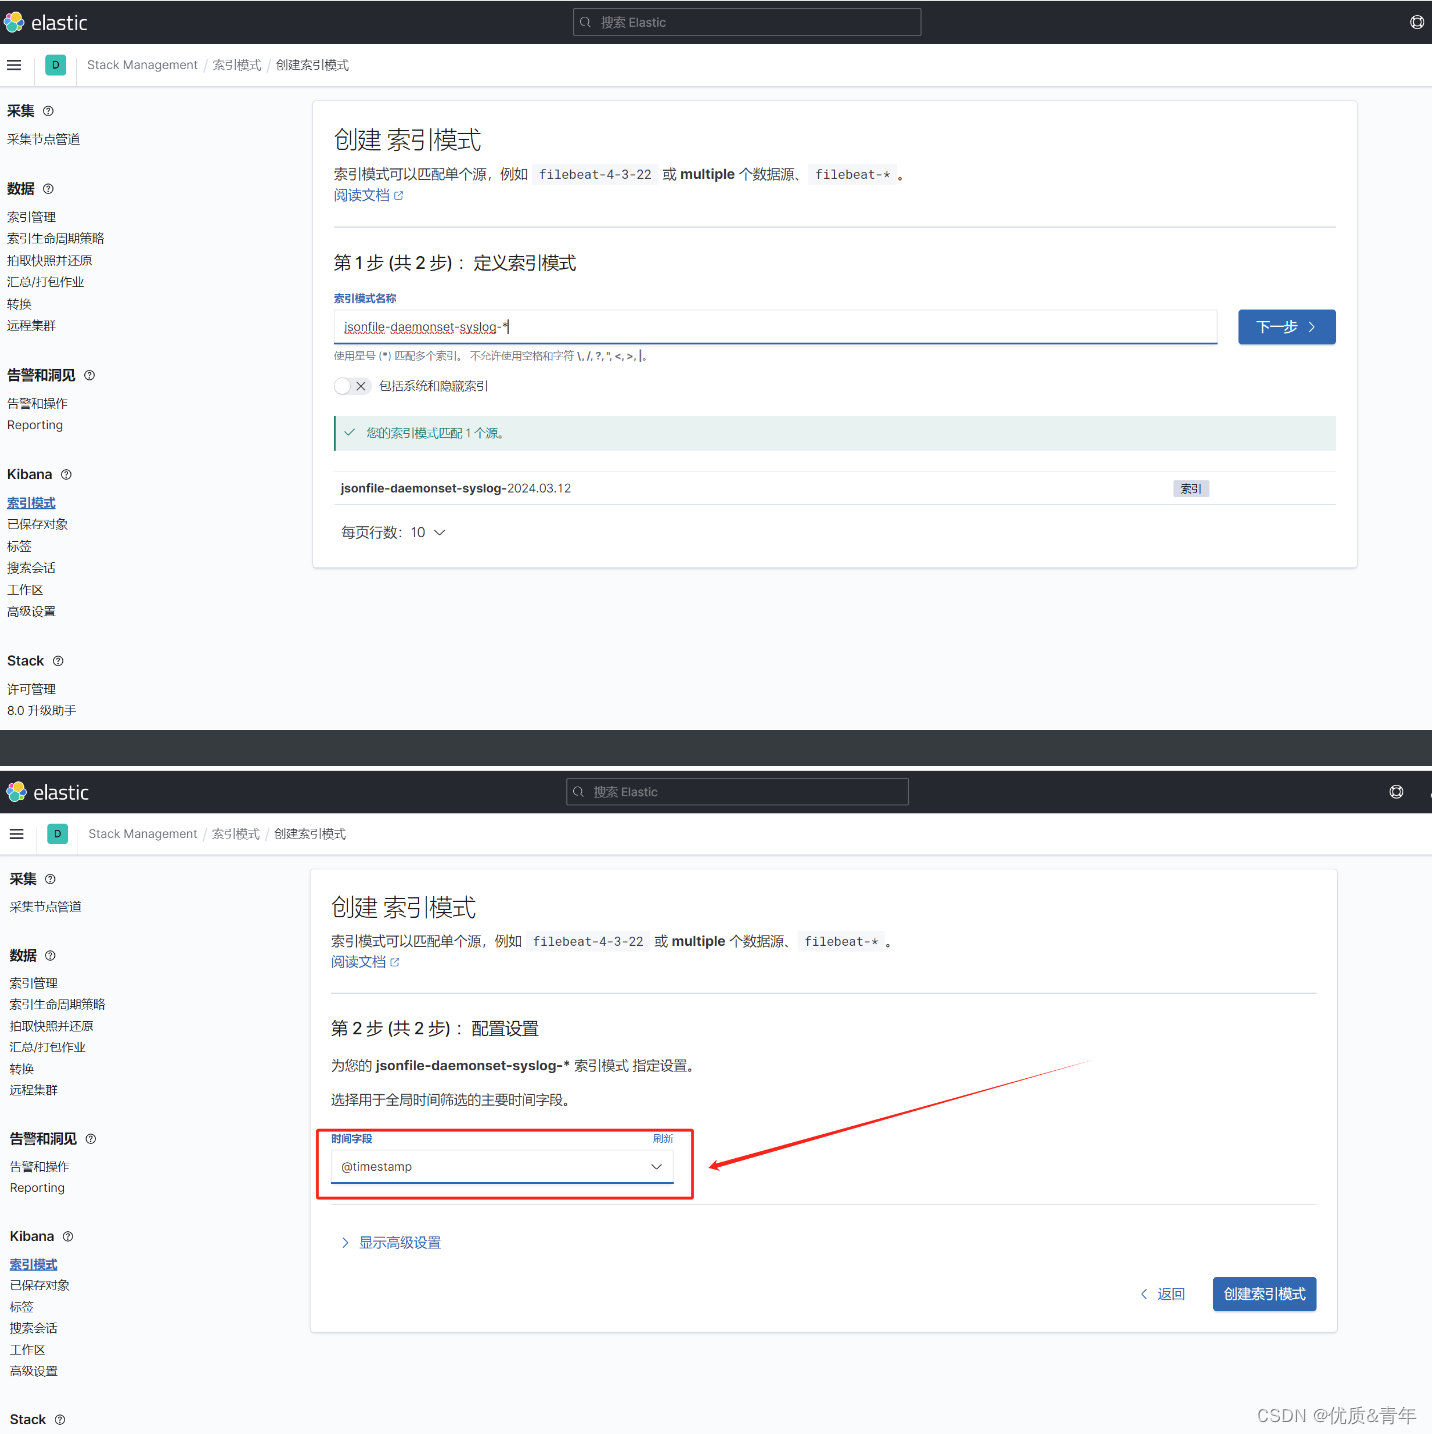This screenshot has height=1434, width=1432.
Task: Click the help icon next to 采集 in bottom sidebar
Action: coord(50,879)
